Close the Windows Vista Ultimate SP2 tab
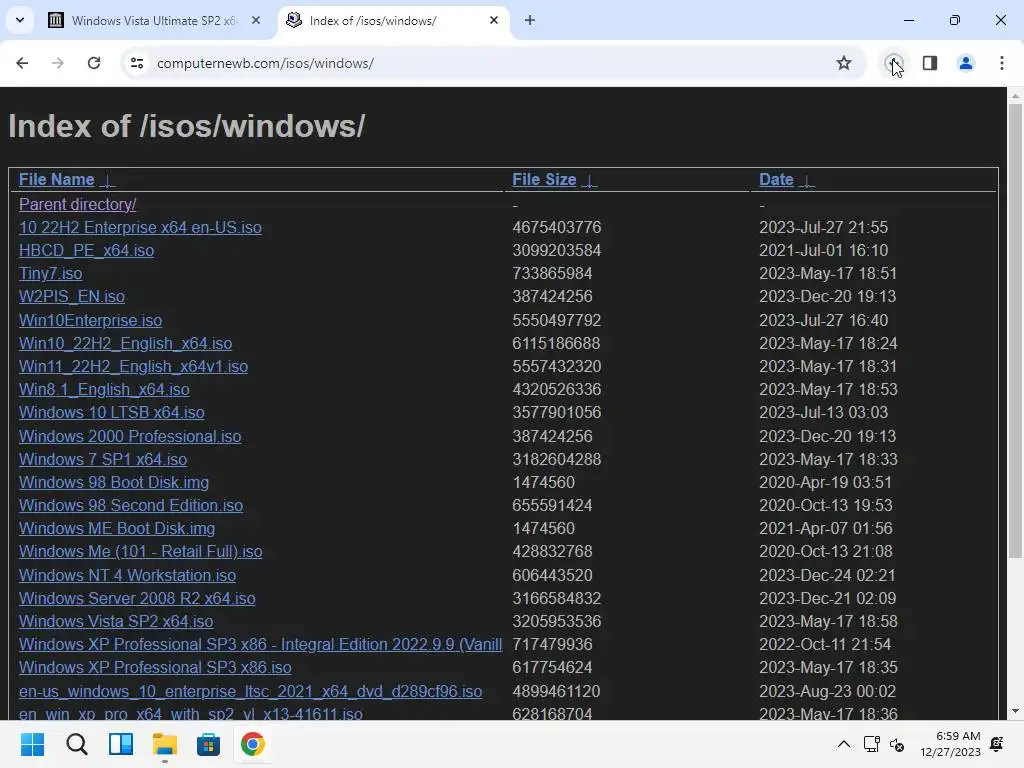Screen dimensions: 1024x768 pos(256,20)
